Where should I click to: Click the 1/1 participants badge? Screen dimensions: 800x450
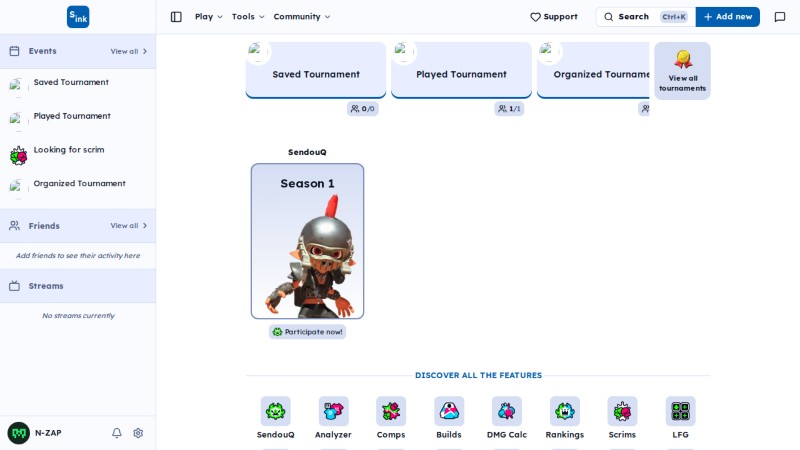pyautogui.click(x=509, y=109)
